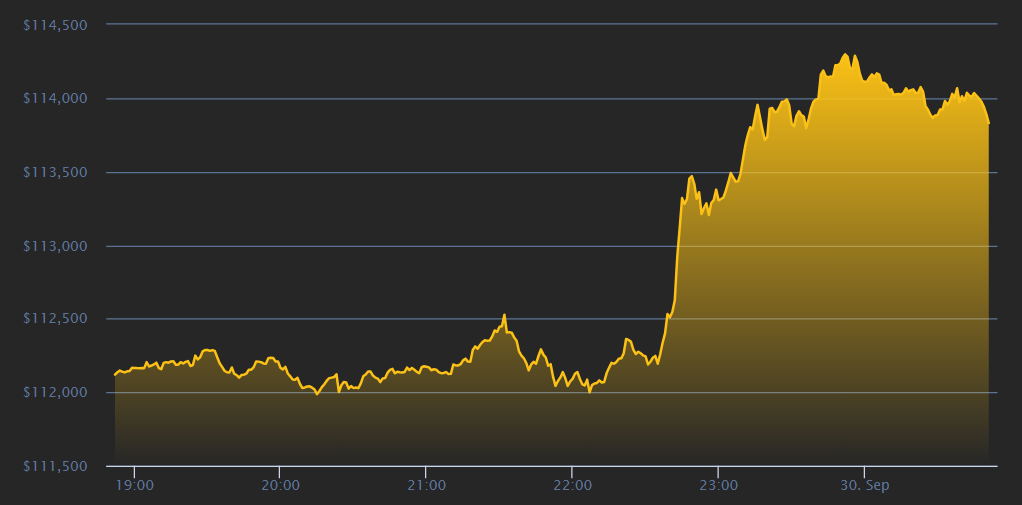Click the line's first peak just before 23:00
The height and width of the screenshot is (505, 1022).
pos(691,176)
